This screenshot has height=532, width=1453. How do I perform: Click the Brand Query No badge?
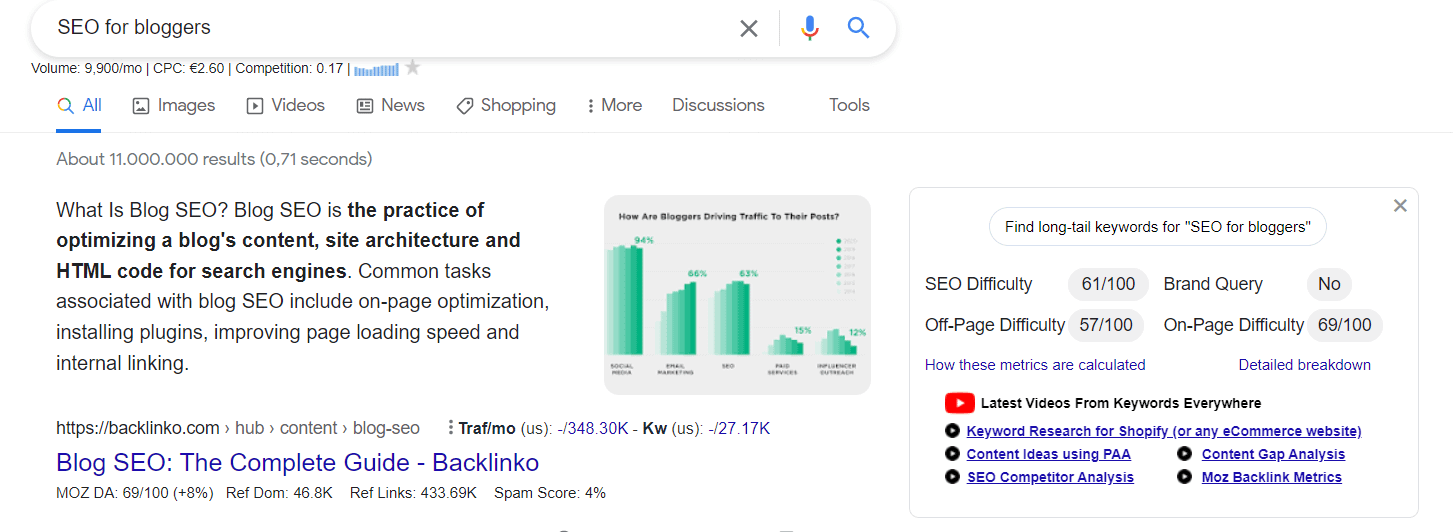[1329, 284]
